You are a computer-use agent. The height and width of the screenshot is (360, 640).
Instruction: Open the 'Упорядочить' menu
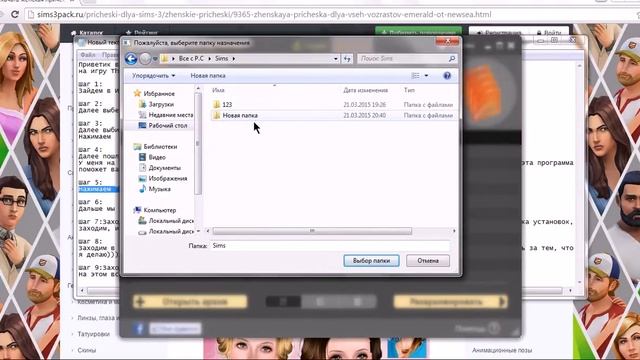pos(153,76)
